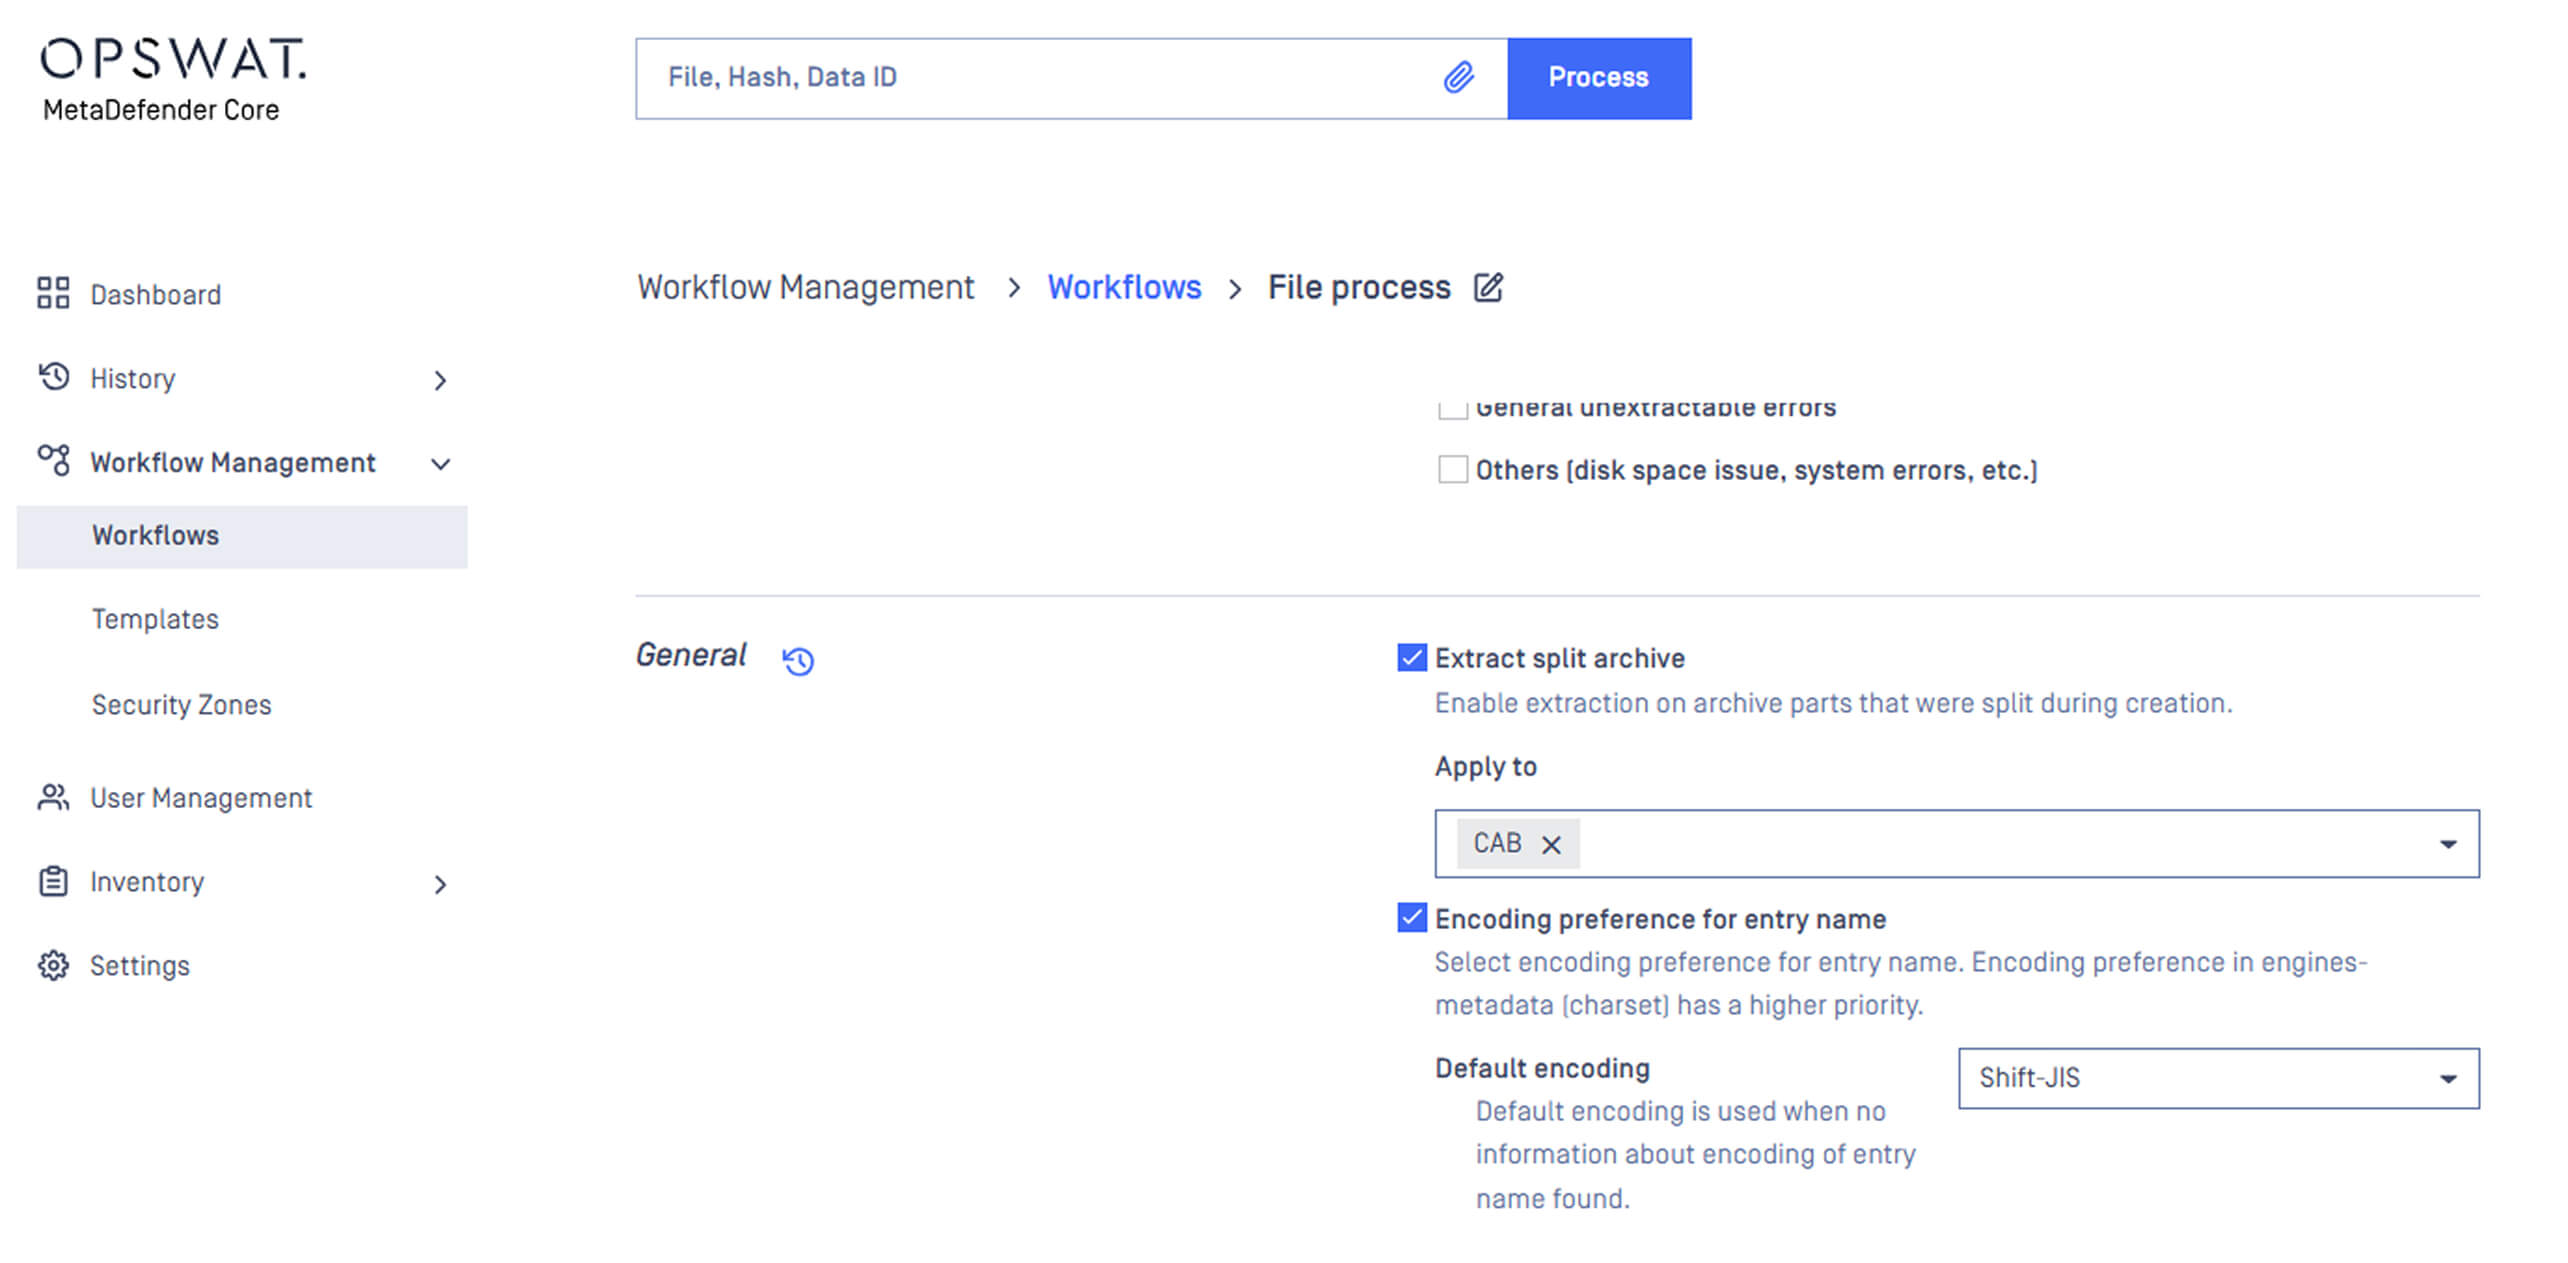Expand the Apply to archive types dropdown

point(2447,843)
